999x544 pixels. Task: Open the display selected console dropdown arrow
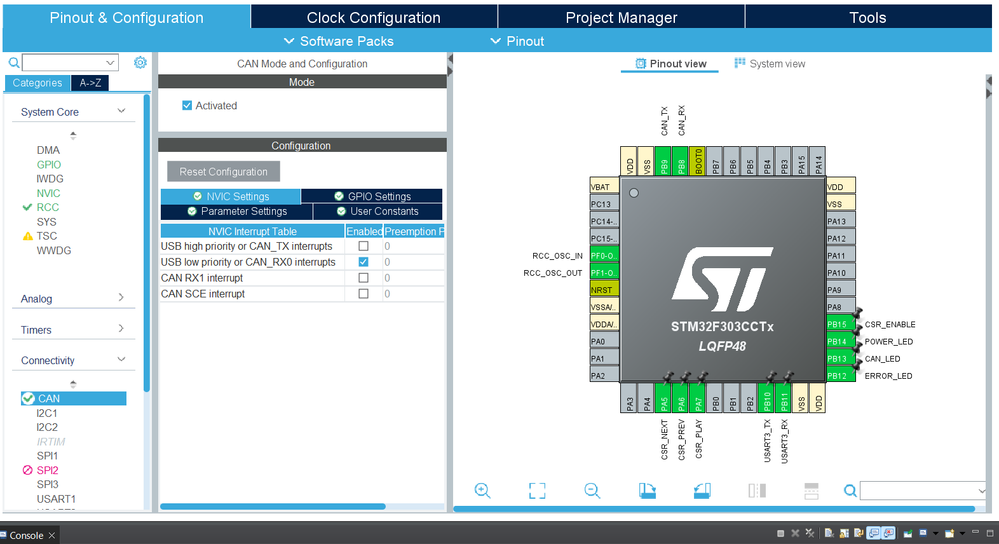point(935,533)
